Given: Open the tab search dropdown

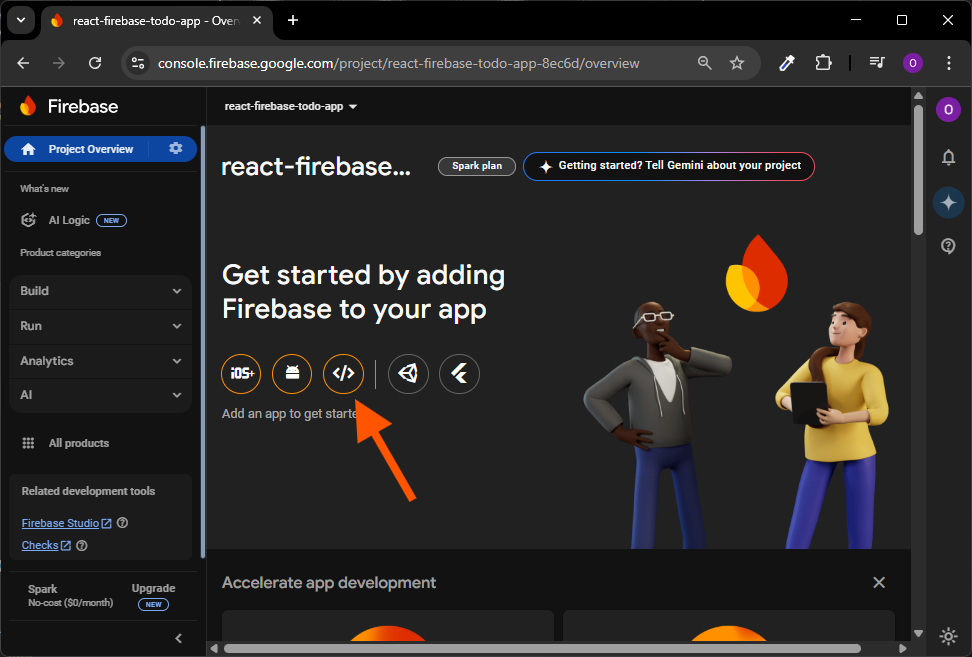Looking at the screenshot, I should [21, 20].
